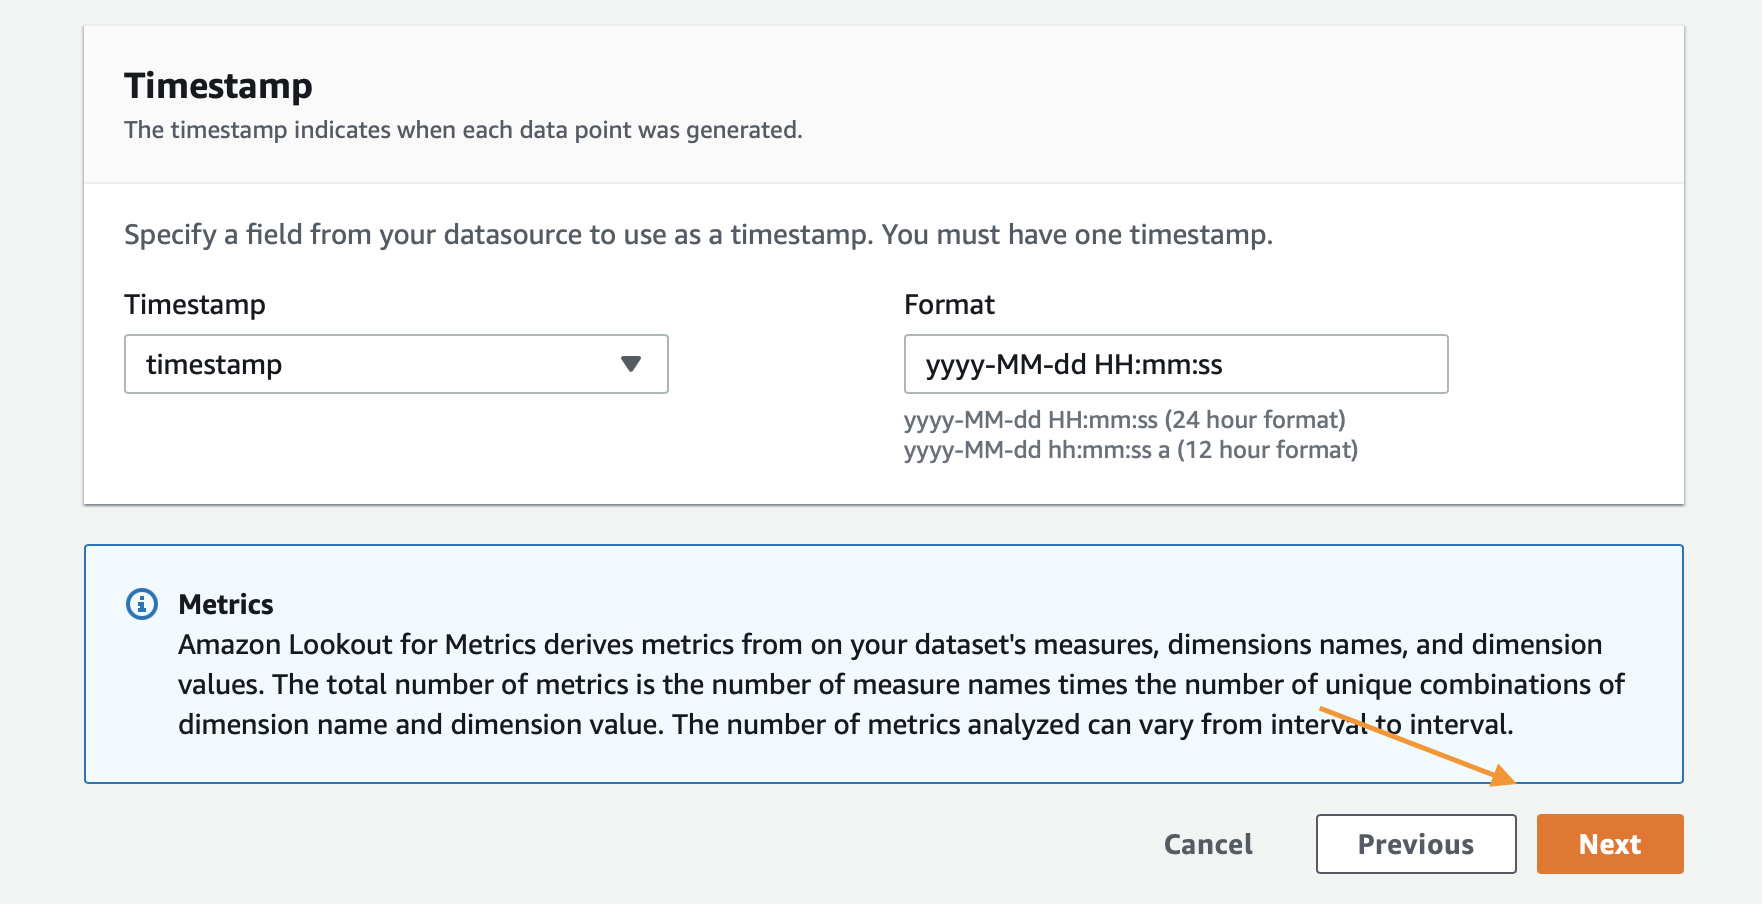Click the Metrics heading in info box
Viewport: 1762px width, 904px height.
(x=226, y=604)
